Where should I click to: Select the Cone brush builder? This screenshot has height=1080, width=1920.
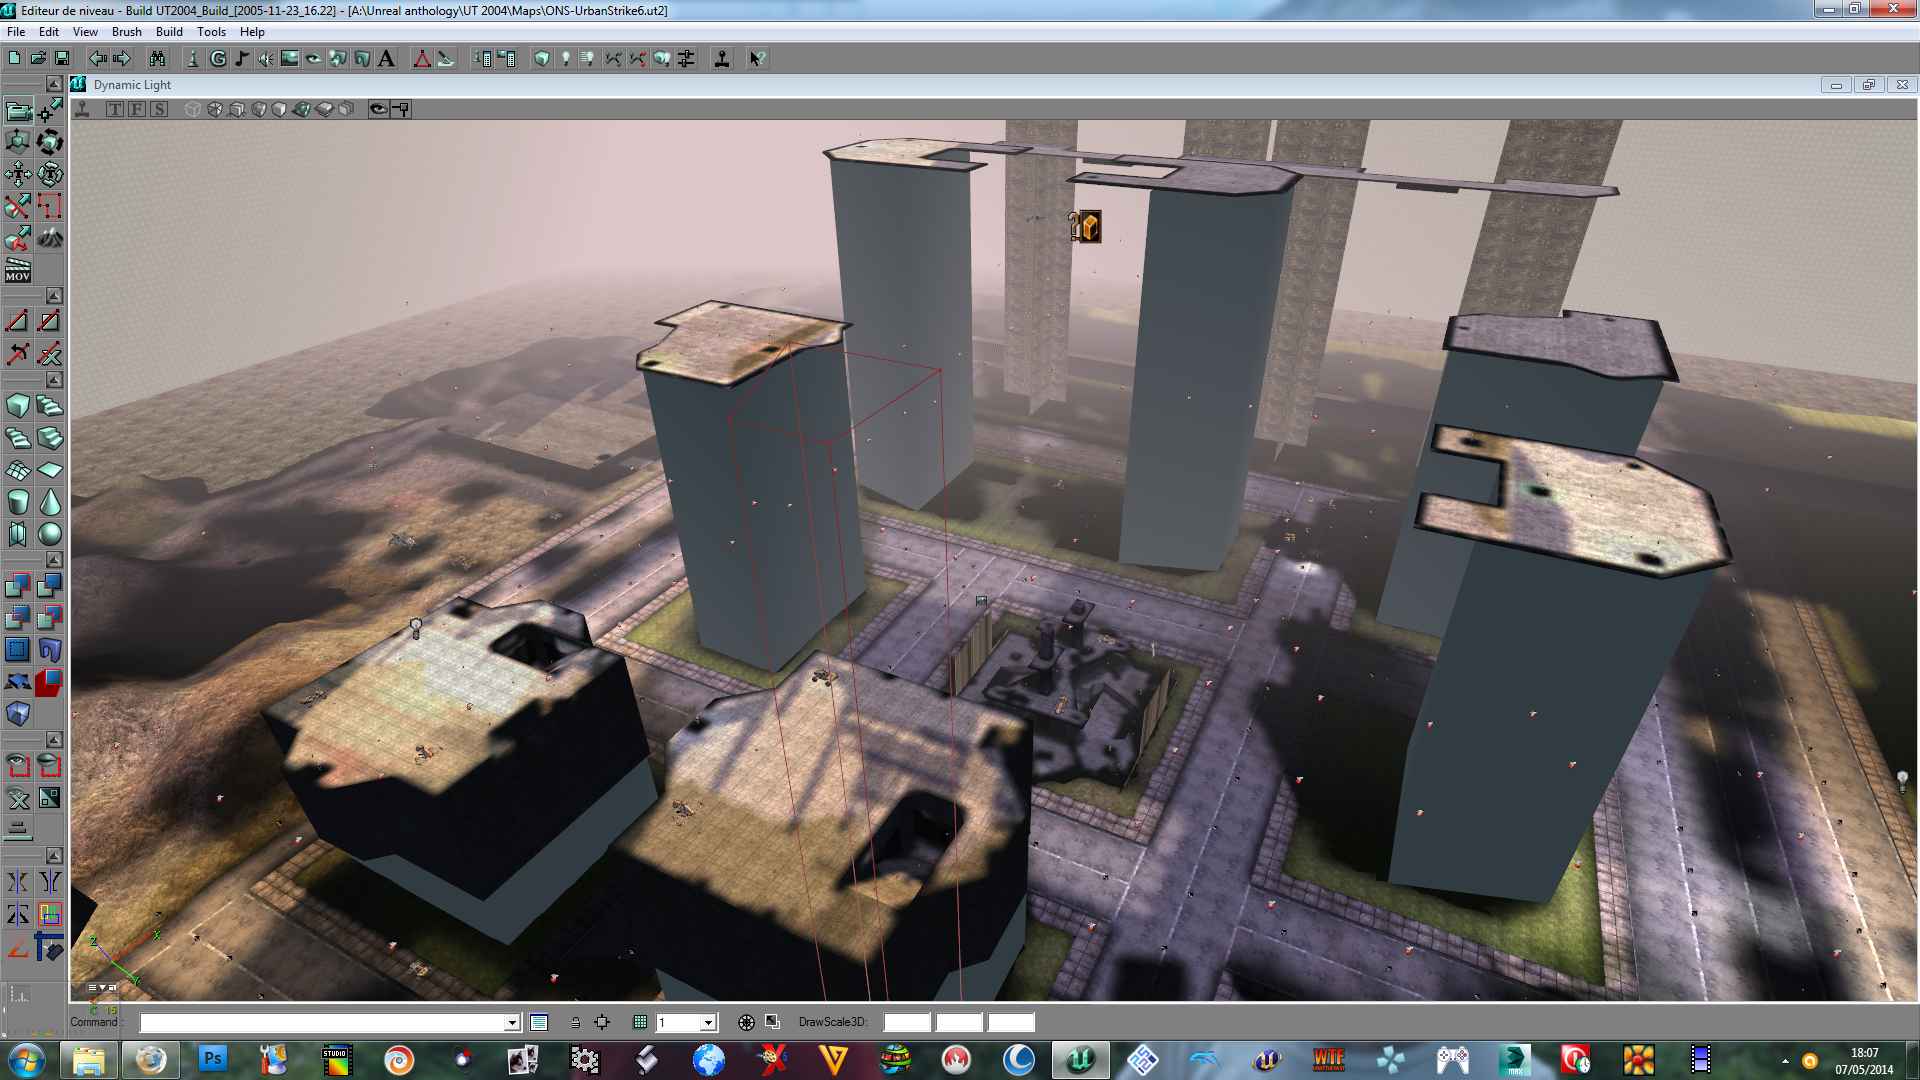click(50, 502)
